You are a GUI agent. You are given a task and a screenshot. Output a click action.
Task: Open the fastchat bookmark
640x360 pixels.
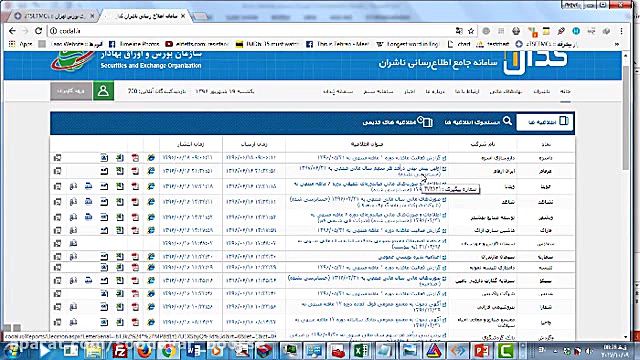[493, 44]
